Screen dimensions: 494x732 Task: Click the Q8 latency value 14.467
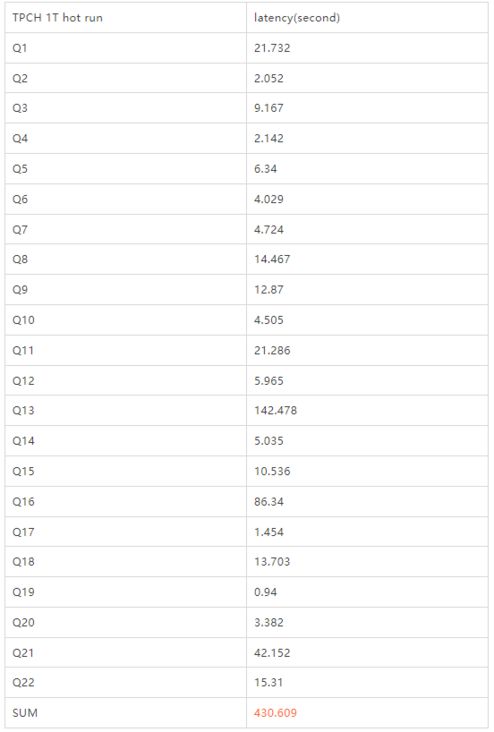click(272, 259)
